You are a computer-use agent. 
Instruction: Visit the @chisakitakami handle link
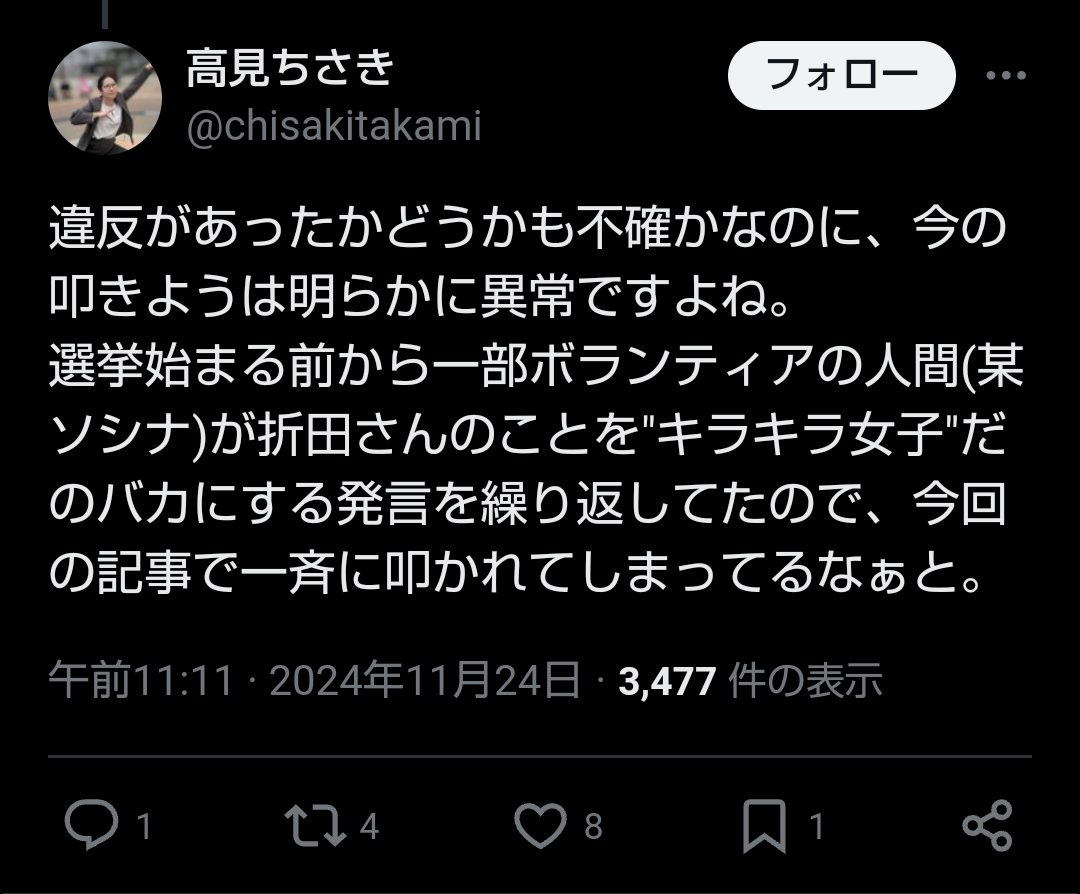[334, 127]
